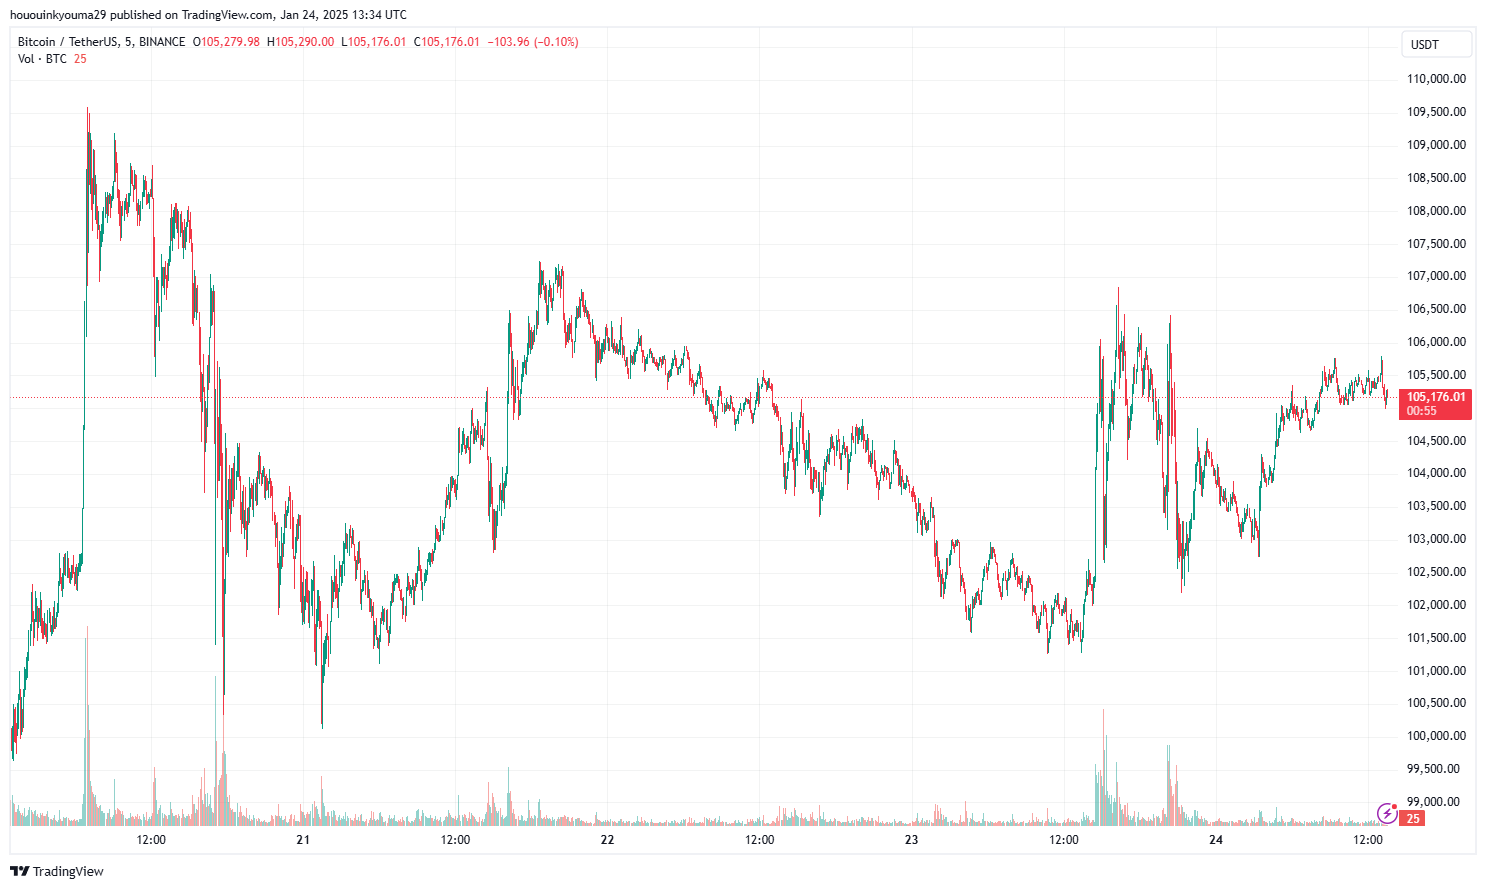Click the date label 22 on time axis
1486x889 pixels.
point(607,840)
